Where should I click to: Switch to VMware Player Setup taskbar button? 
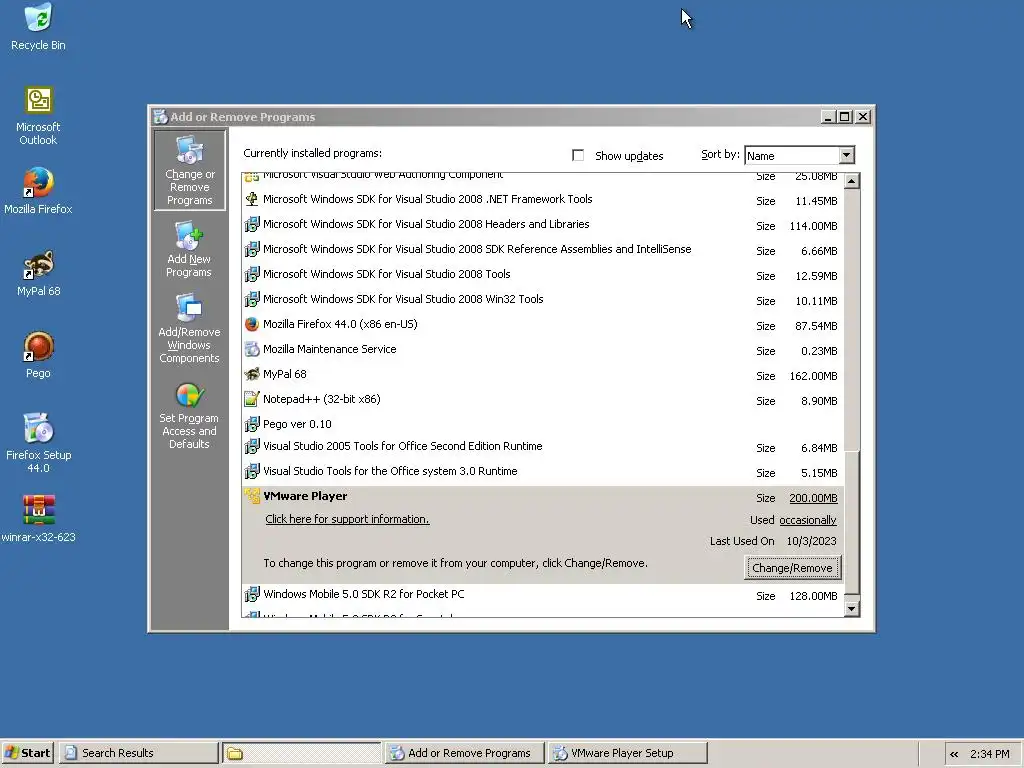(x=627, y=753)
